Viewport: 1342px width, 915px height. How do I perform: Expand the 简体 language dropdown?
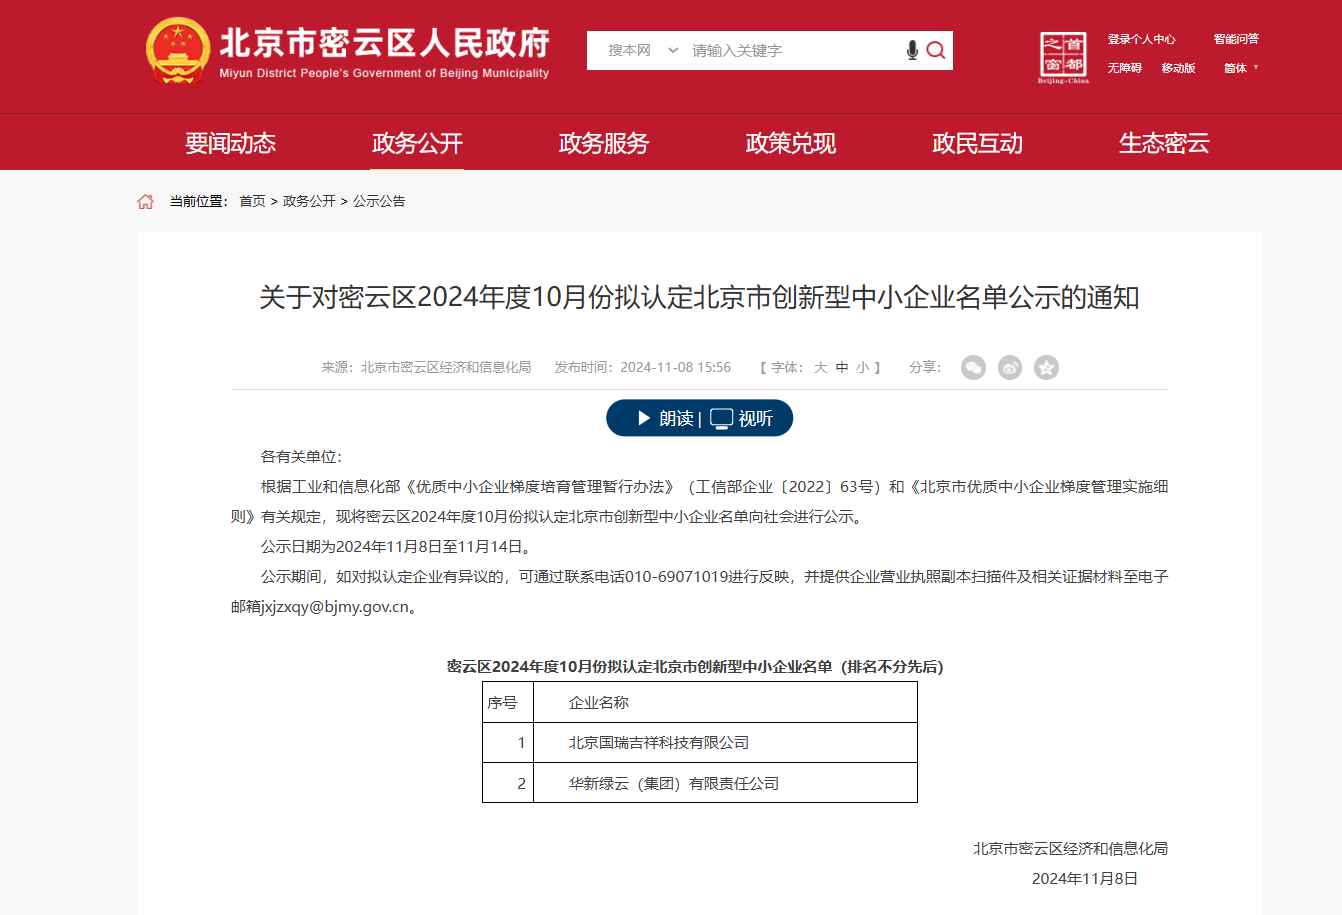(x=1240, y=68)
